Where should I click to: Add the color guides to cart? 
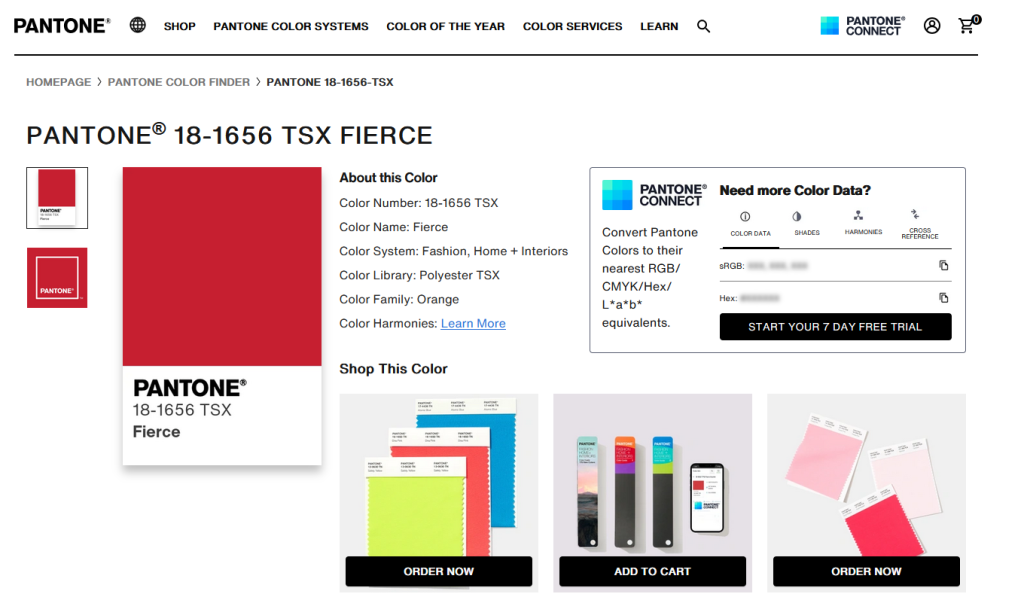[652, 571]
